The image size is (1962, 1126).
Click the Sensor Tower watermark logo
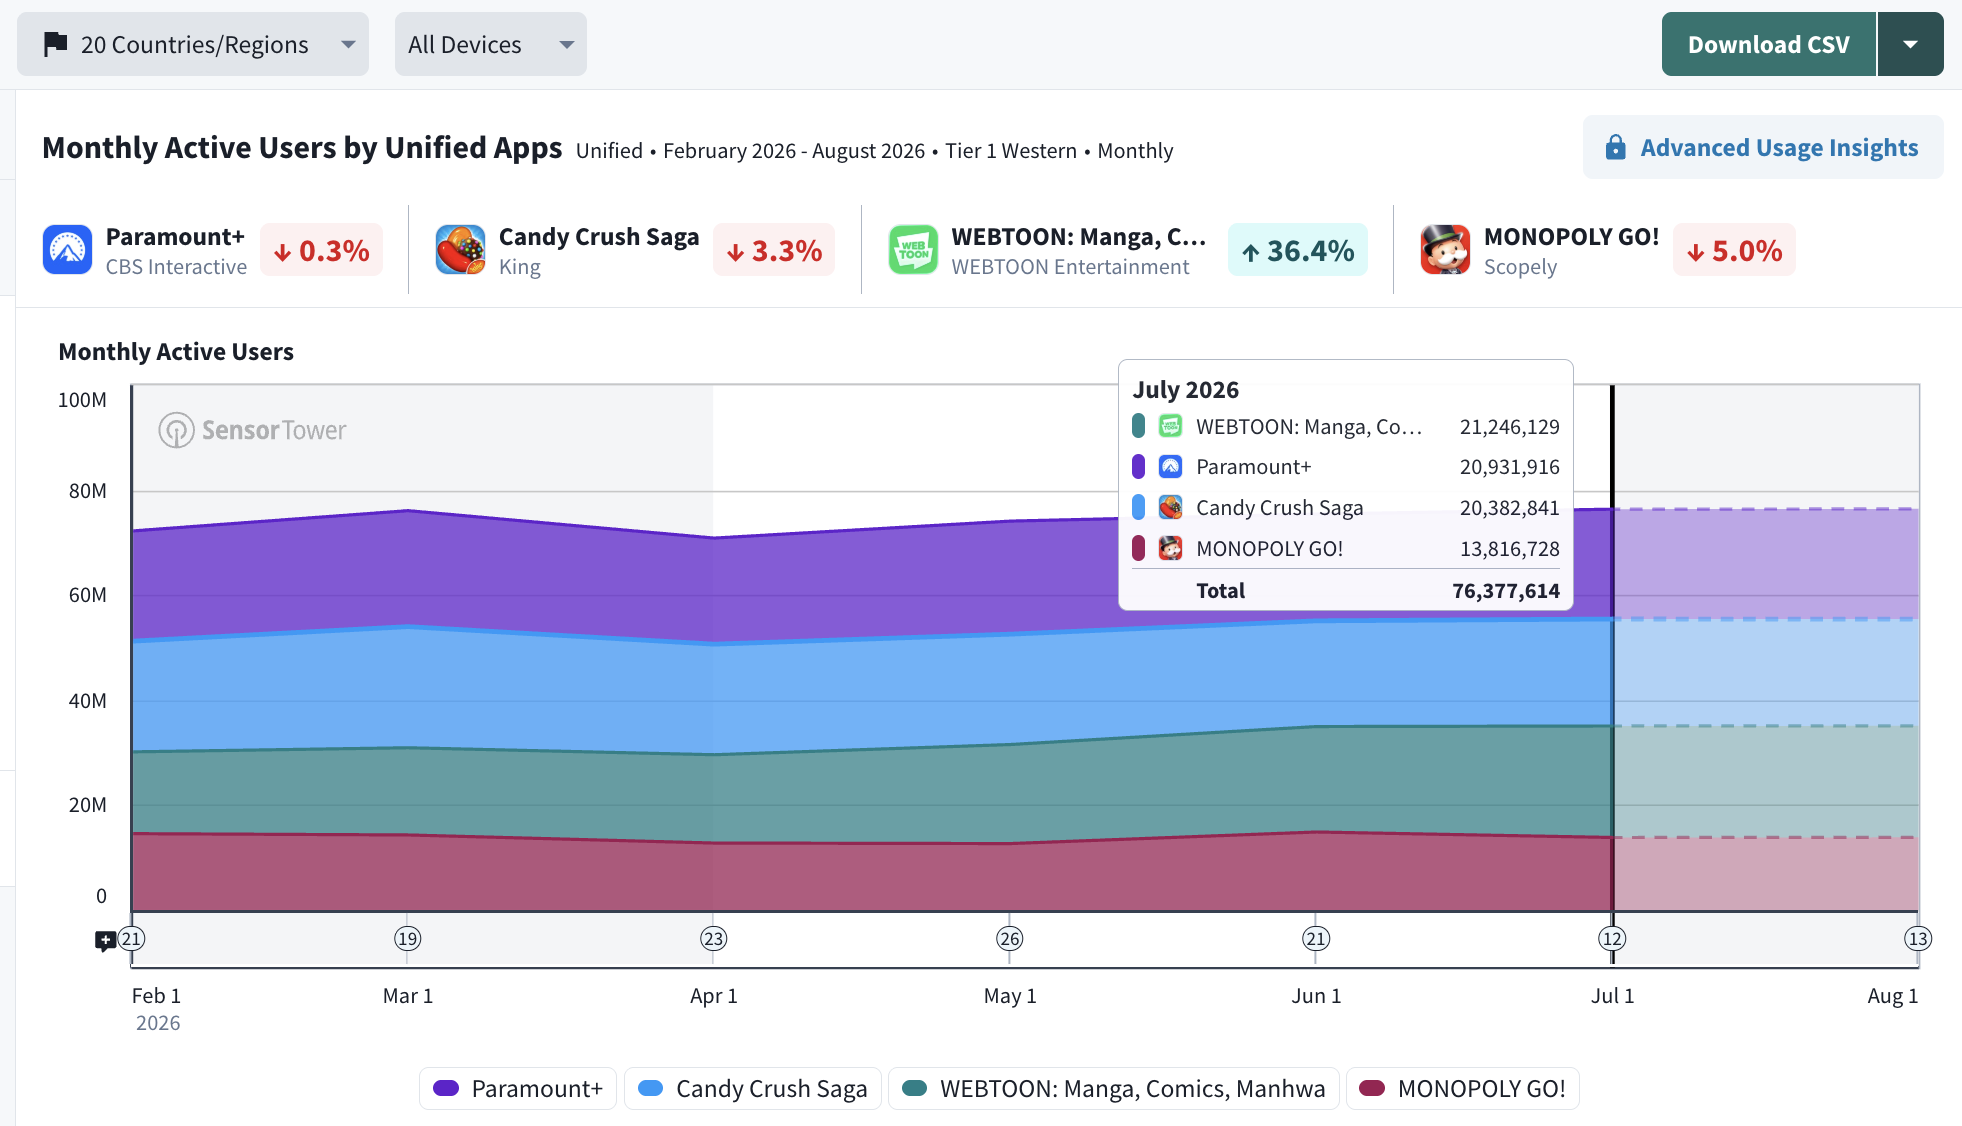pyautogui.click(x=252, y=430)
